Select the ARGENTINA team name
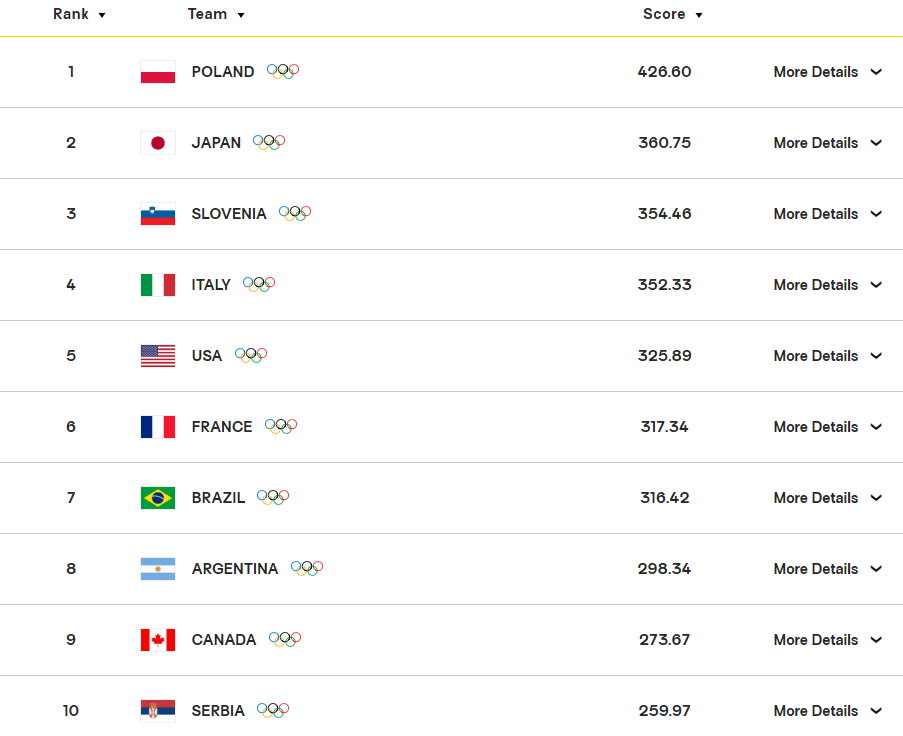Image resolution: width=903 pixels, height=736 pixels. click(235, 569)
